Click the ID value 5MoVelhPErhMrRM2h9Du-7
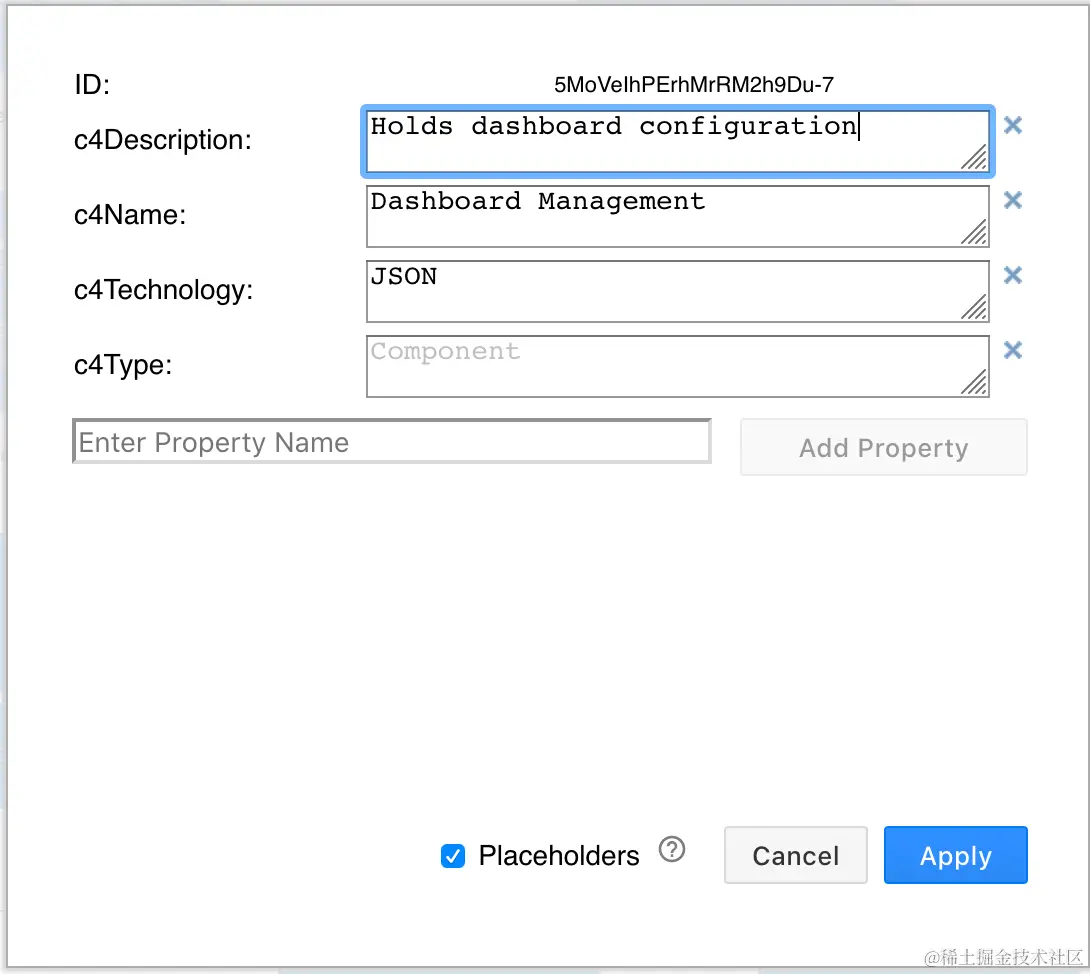The height and width of the screenshot is (974, 1090). click(694, 85)
